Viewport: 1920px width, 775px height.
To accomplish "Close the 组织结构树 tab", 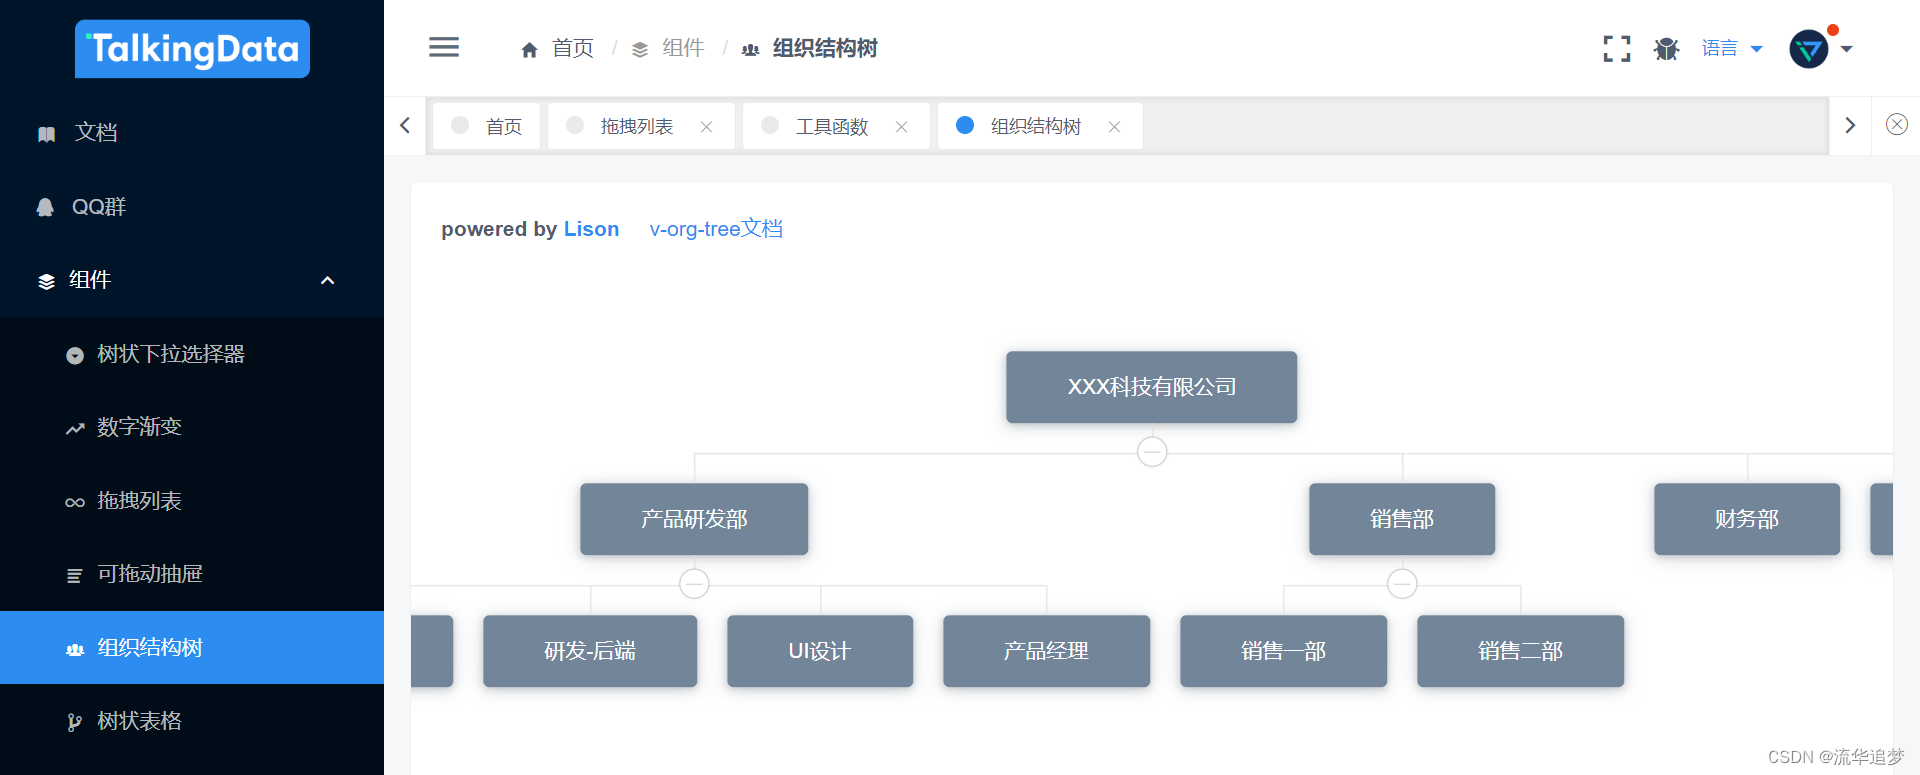I will tap(1114, 127).
